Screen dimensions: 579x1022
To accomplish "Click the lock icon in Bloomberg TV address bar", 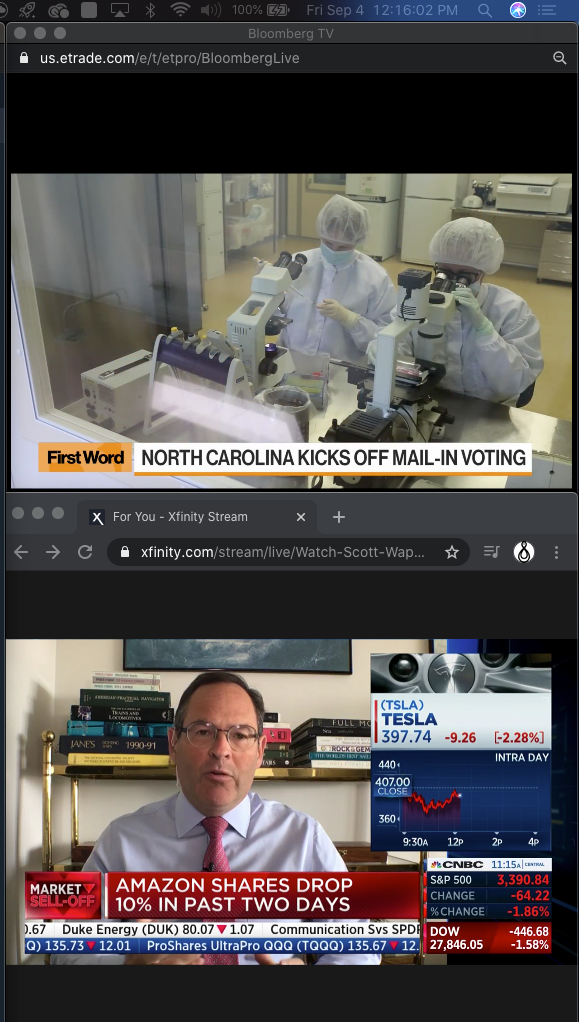I will point(24,58).
